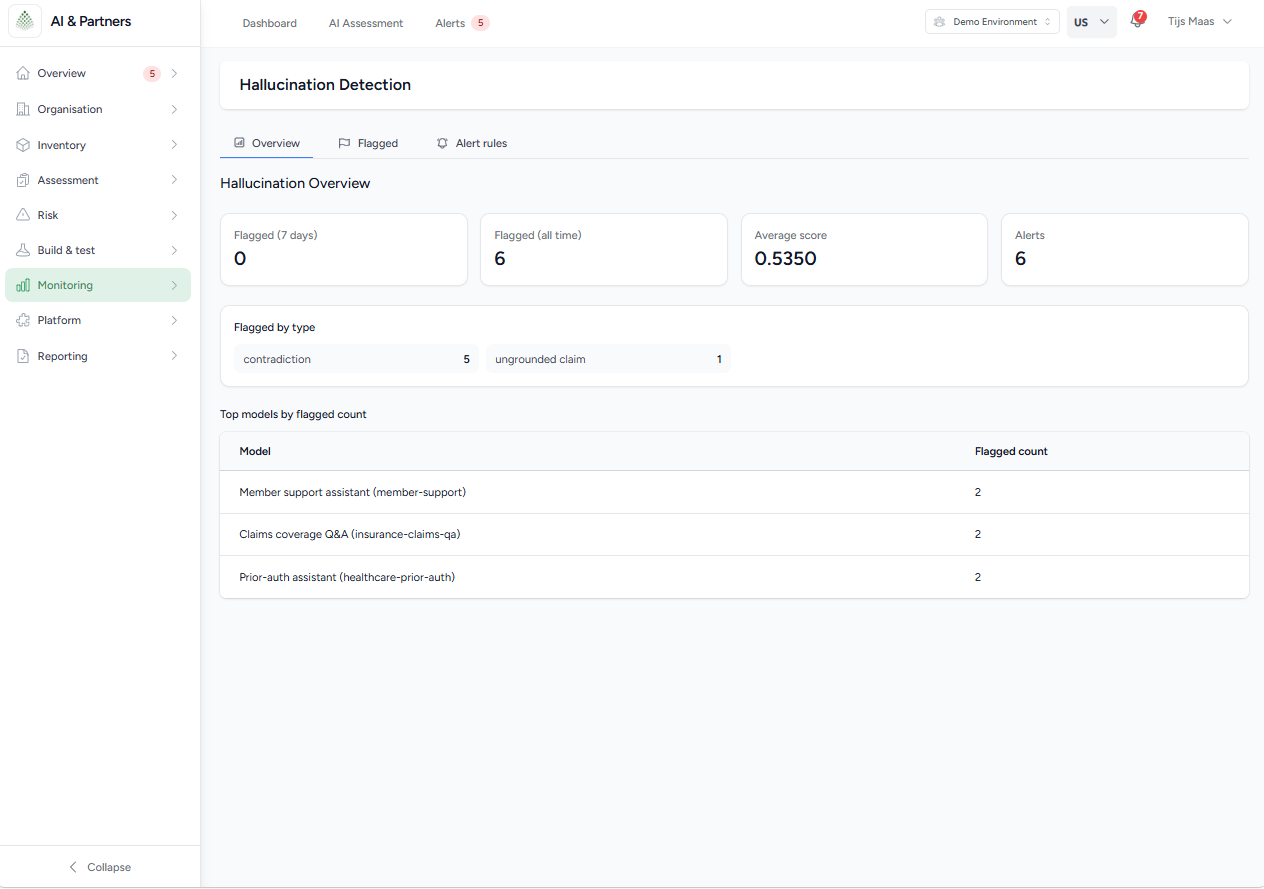Image resolution: width=1264 pixels, height=889 pixels.
Task: Click the Flagged (7 days) card
Action: (x=343, y=249)
